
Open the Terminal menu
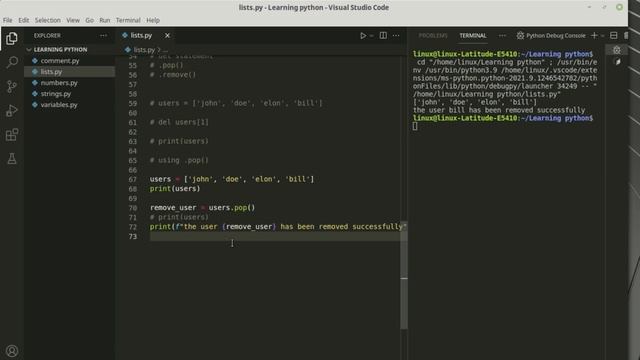(128, 20)
